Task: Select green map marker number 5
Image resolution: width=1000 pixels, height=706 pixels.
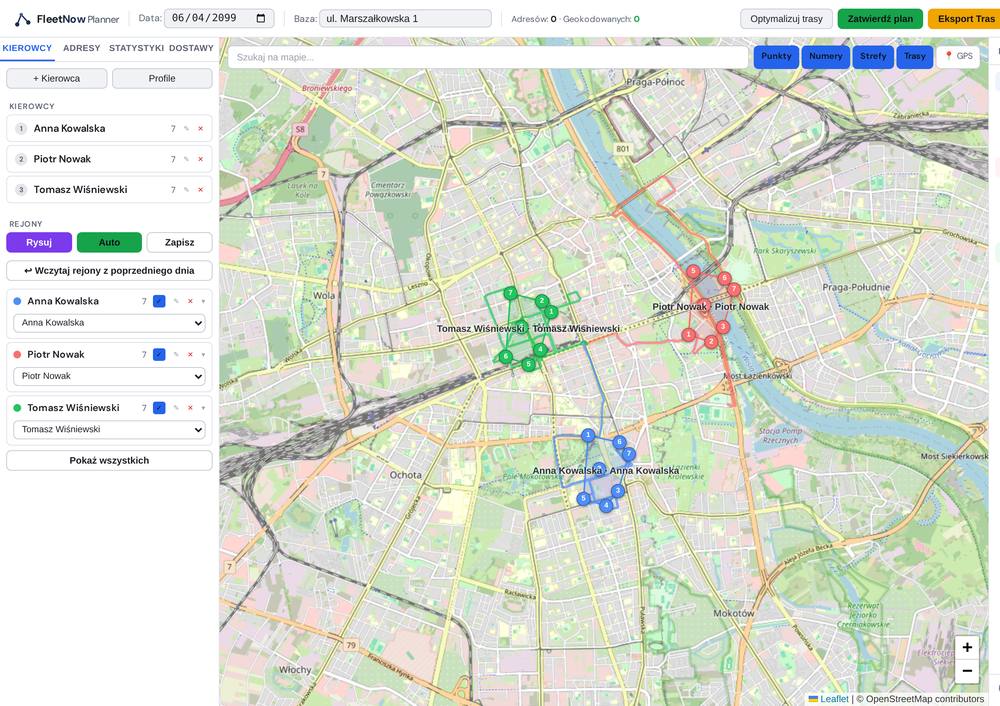Action: pyautogui.click(x=528, y=364)
